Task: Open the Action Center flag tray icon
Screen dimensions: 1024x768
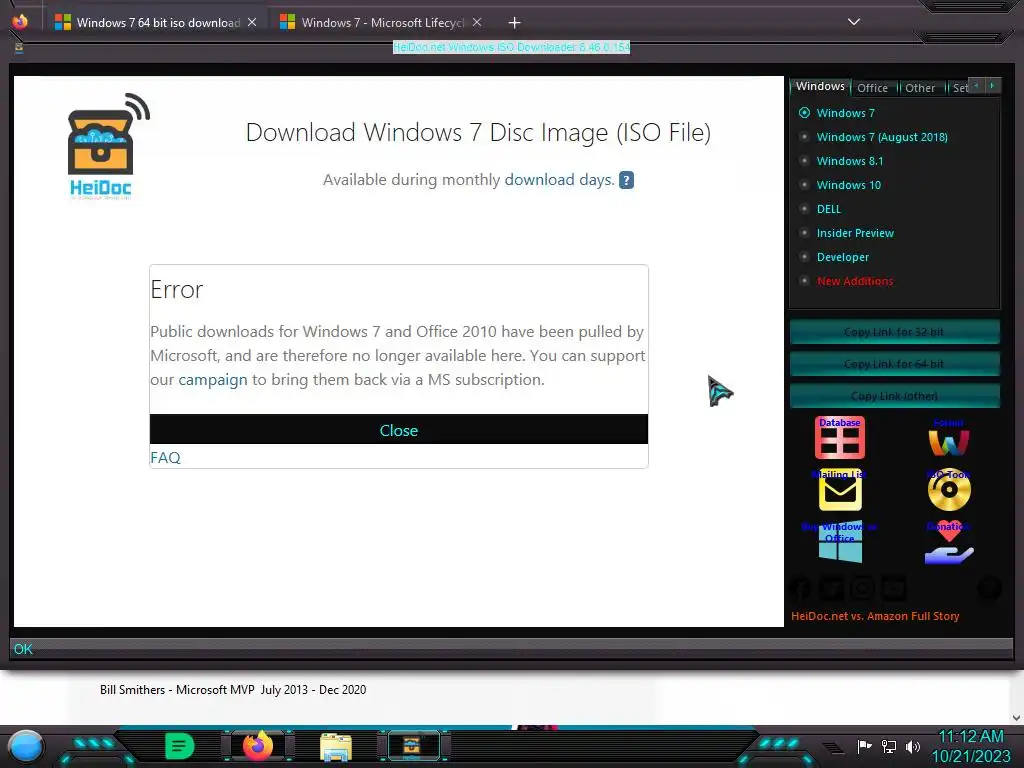Action: pyautogui.click(x=864, y=746)
